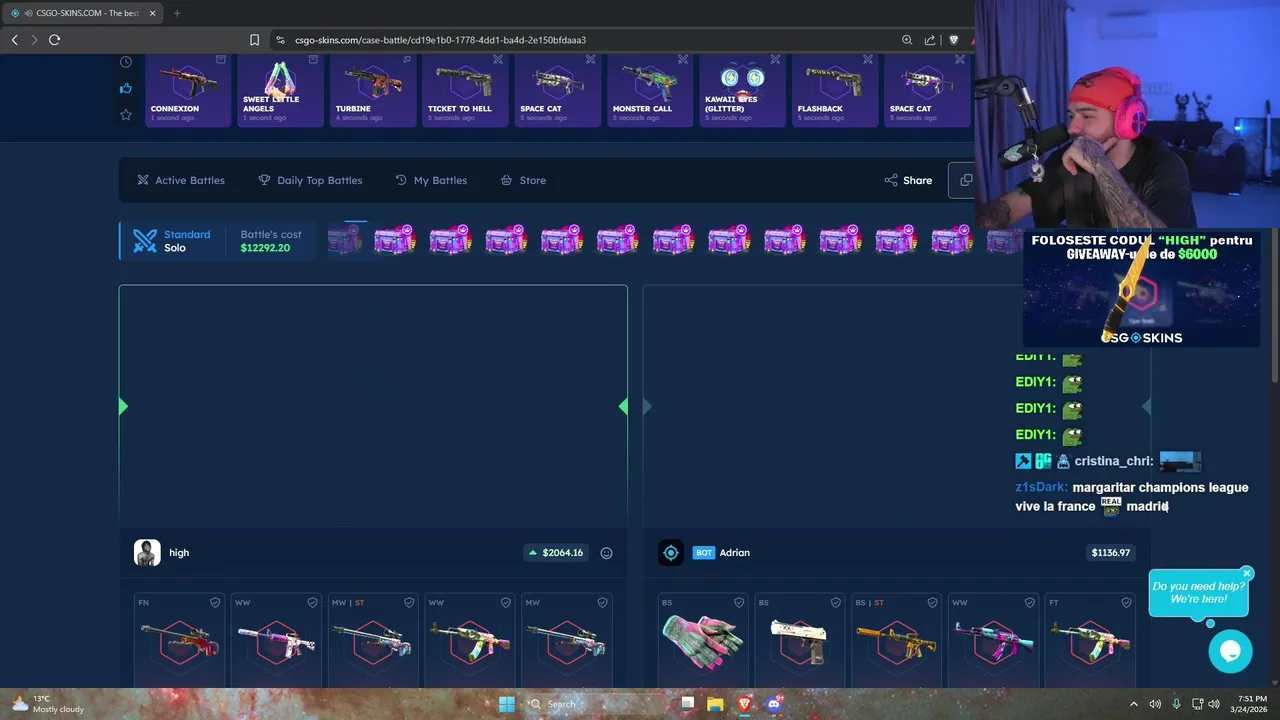This screenshot has height=720, width=1280.
Task: Open the zoom magnifier in address bar
Action: click(x=907, y=40)
